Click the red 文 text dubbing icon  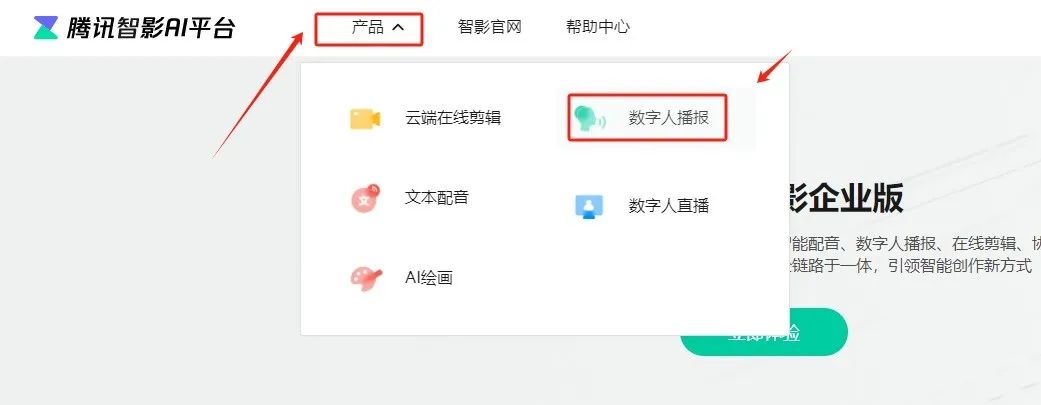pyautogui.click(x=365, y=198)
